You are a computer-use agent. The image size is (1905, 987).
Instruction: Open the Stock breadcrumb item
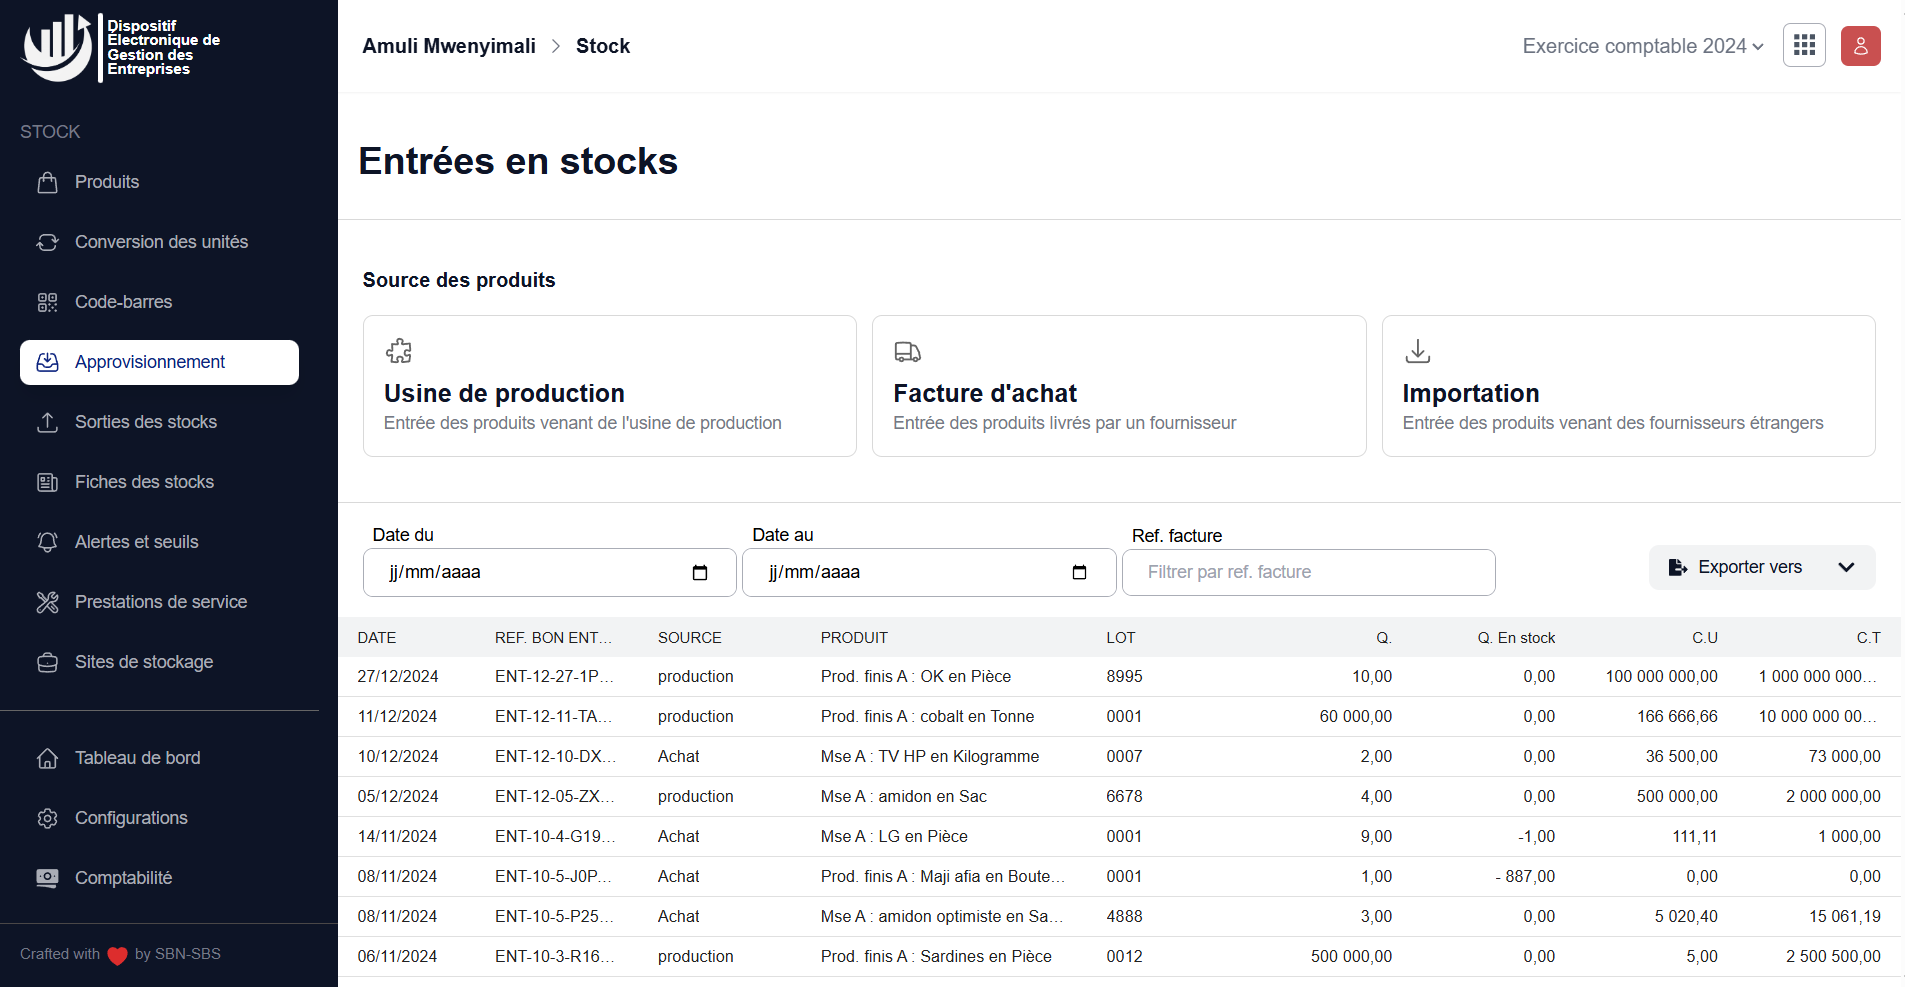tap(602, 45)
